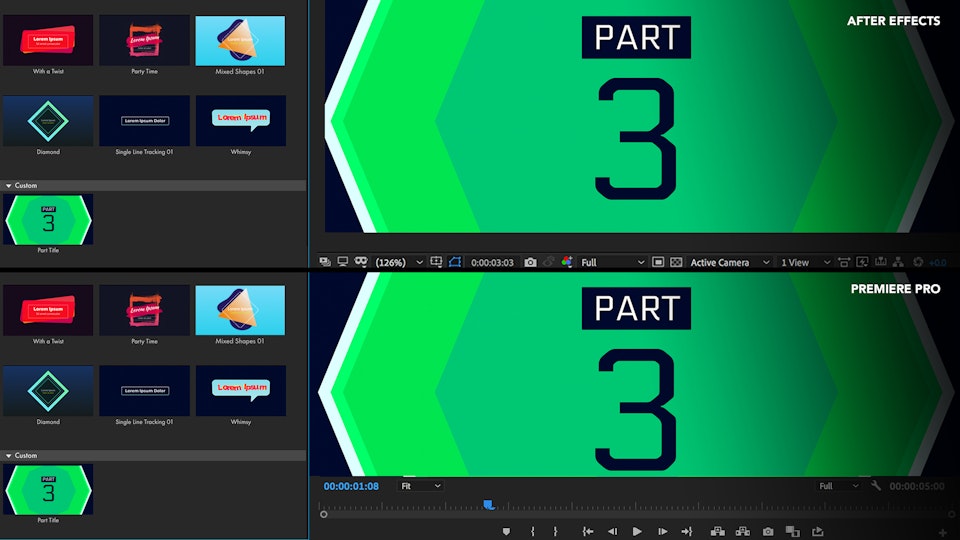Open the Active Camera dropdown
Image resolution: width=960 pixels, height=540 pixels.
click(x=730, y=262)
